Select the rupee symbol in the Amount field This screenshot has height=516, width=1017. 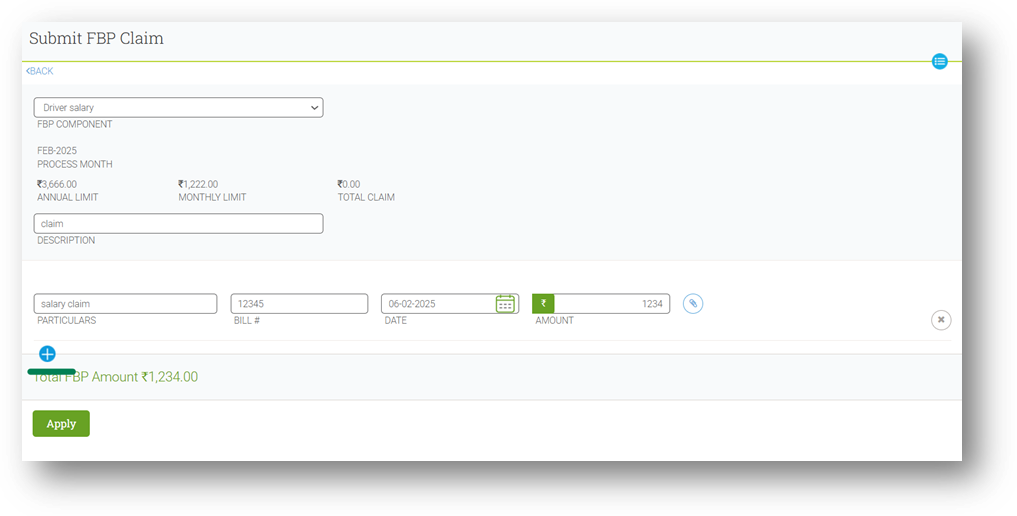544,303
